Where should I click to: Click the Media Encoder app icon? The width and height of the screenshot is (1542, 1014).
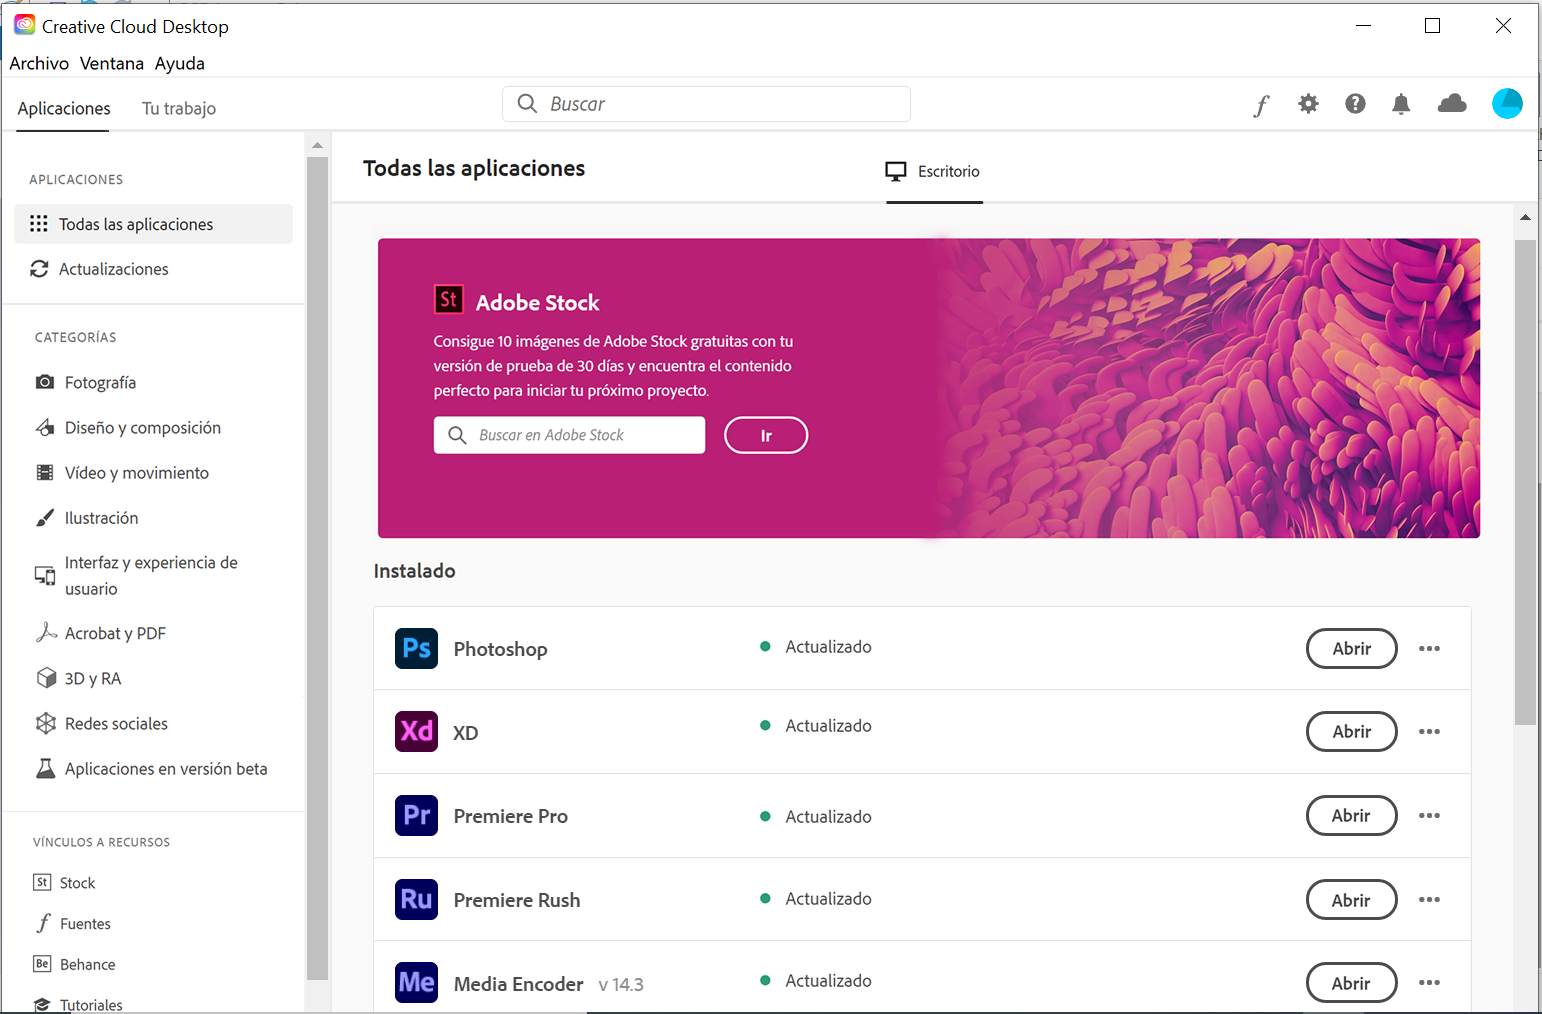[416, 982]
